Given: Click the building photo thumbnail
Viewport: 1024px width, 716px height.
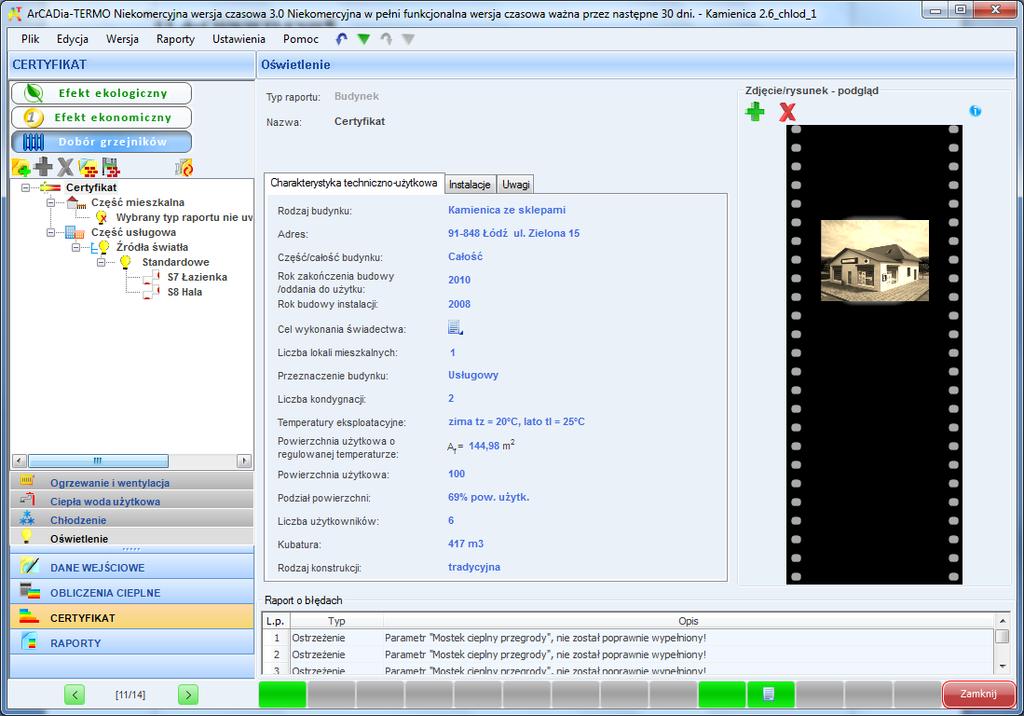Looking at the screenshot, I should click(874, 260).
